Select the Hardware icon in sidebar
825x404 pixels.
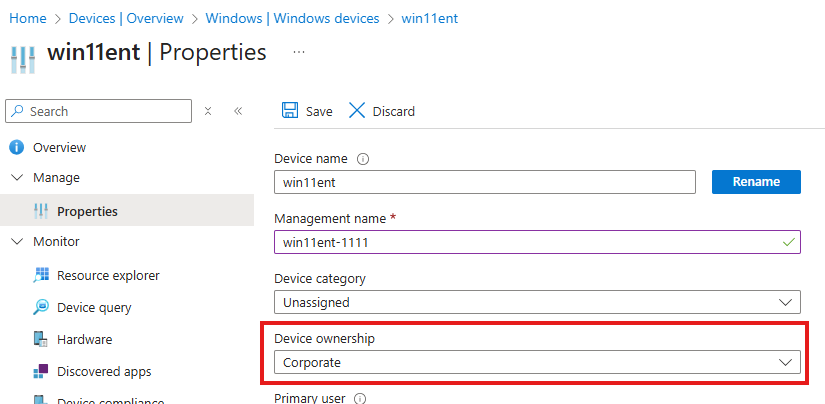coord(41,339)
